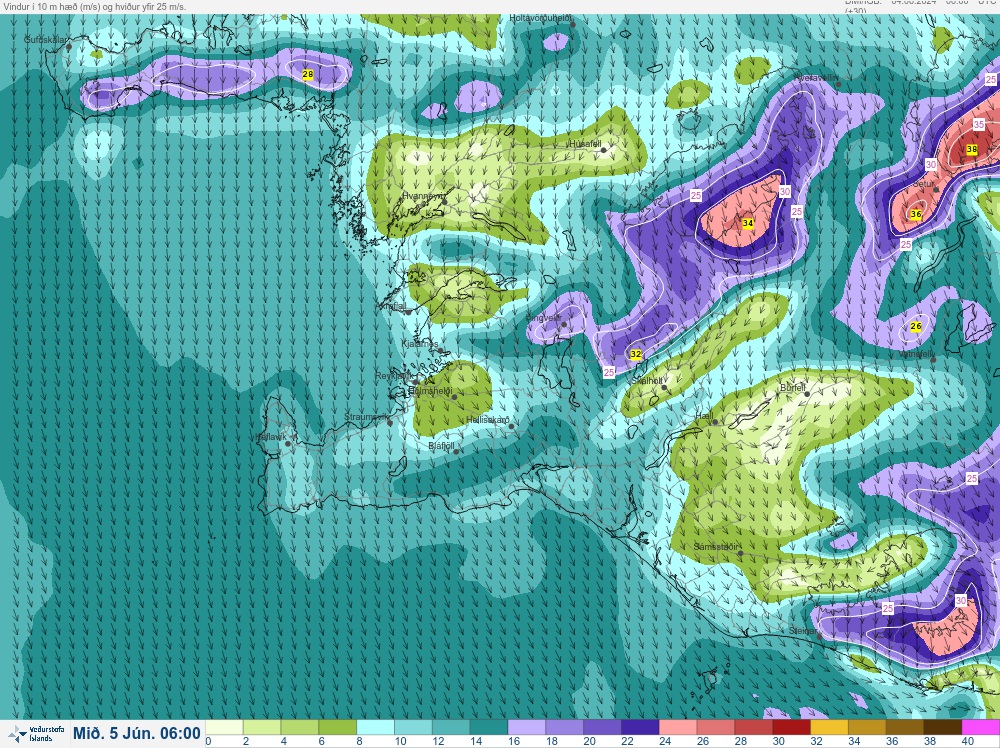Screen dimensions: 1000x748
Task: Pick the 36–38 m/s brown legend swatch
Action: (x=906, y=728)
